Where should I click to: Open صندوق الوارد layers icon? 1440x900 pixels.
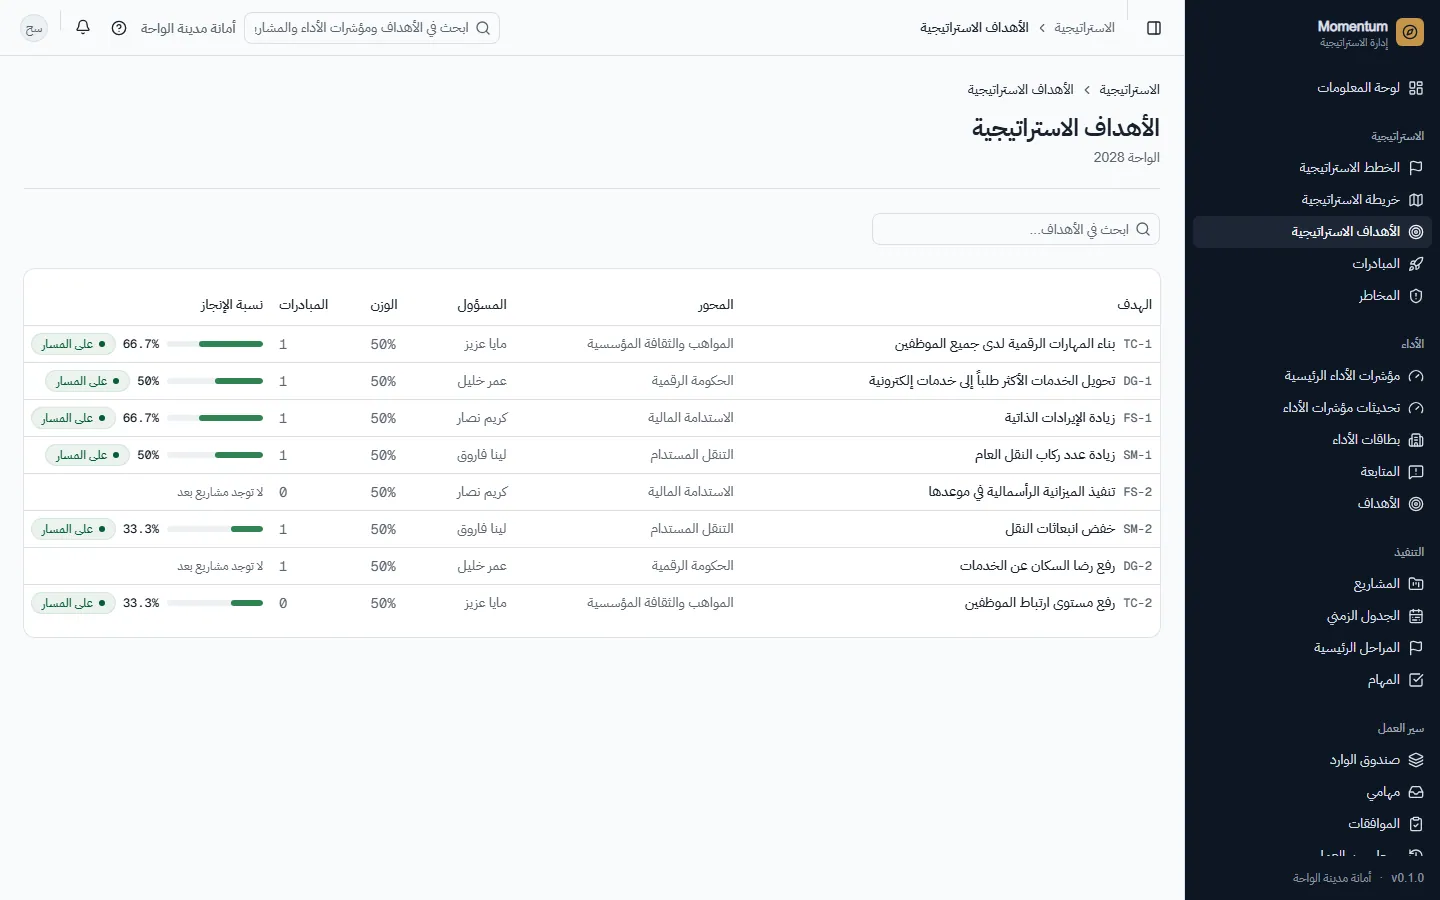(x=1416, y=760)
